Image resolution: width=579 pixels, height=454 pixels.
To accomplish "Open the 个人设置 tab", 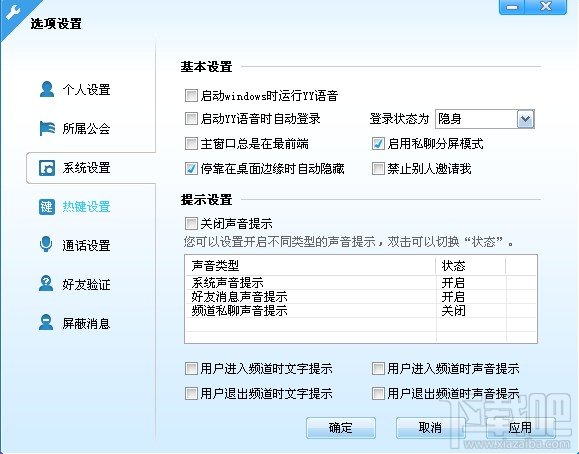I will (86, 89).
